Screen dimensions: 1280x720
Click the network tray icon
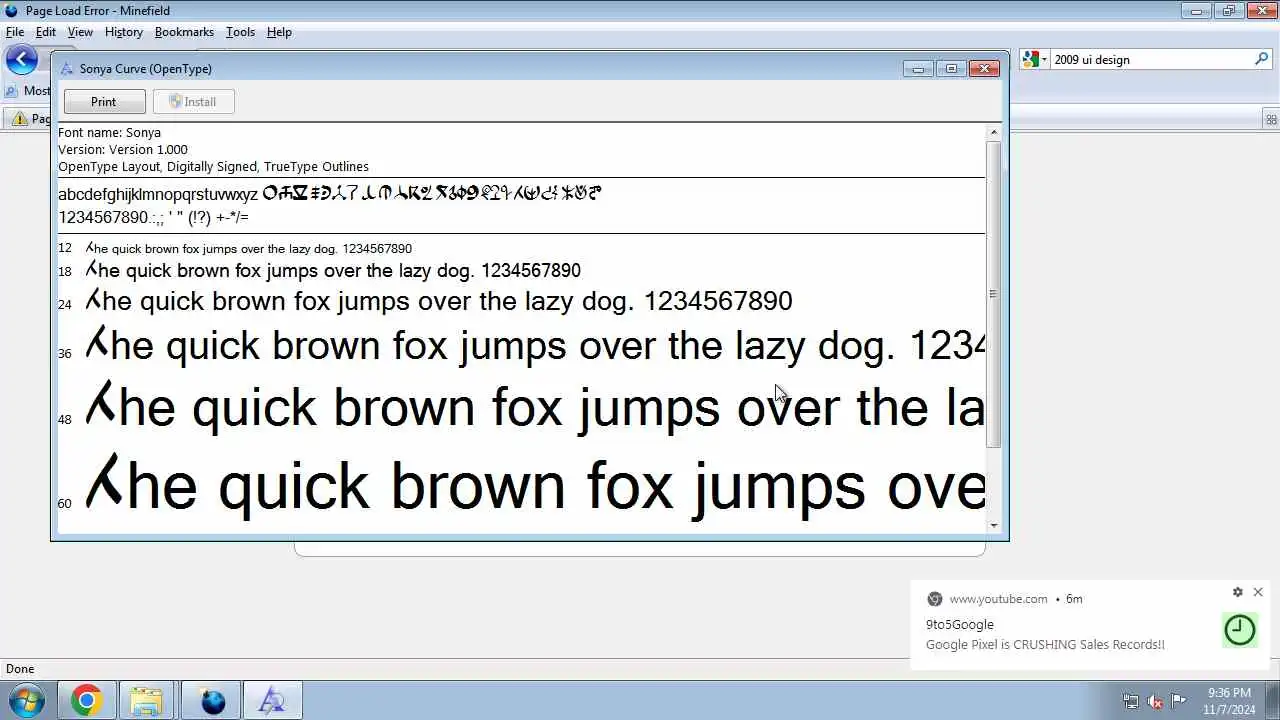[x=1131, y=701]
